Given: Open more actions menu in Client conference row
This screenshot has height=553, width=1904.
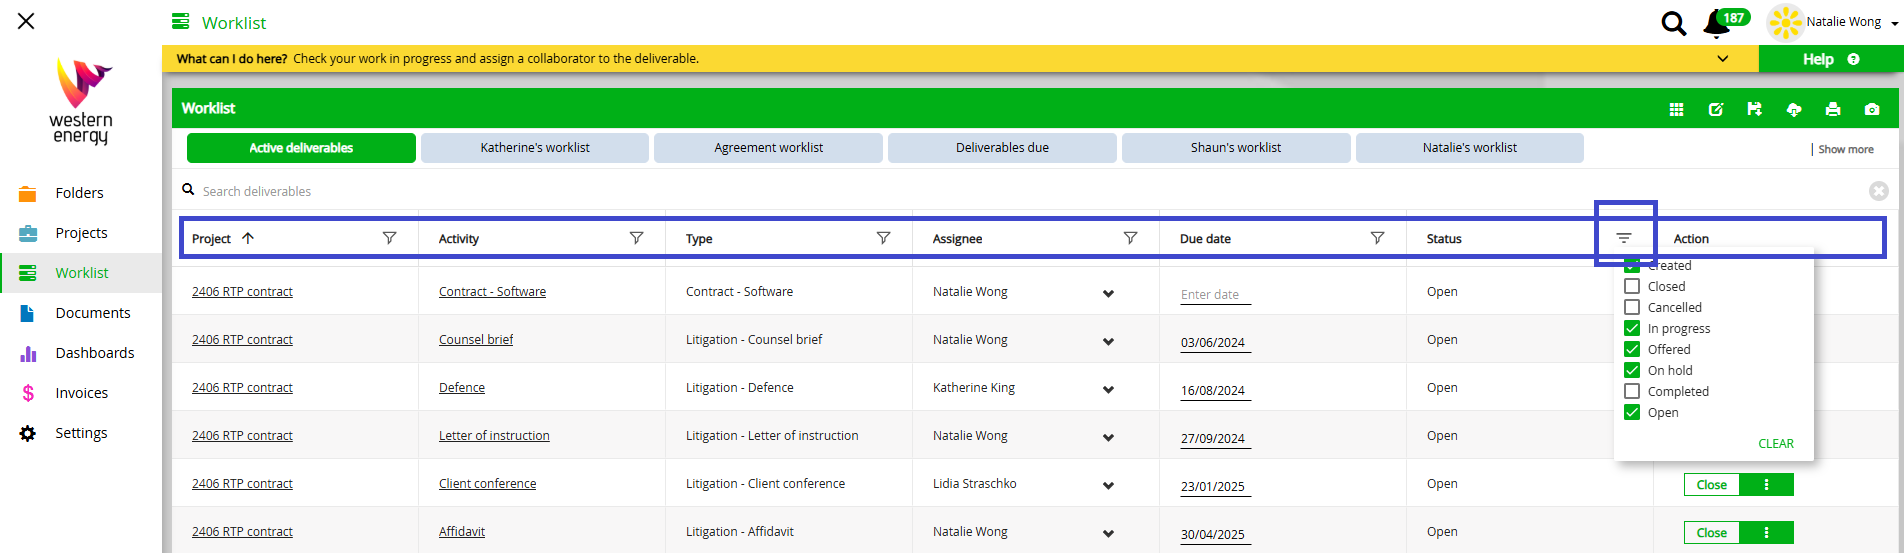Looking at the screenshot, I should click(x=1767, y=485).
